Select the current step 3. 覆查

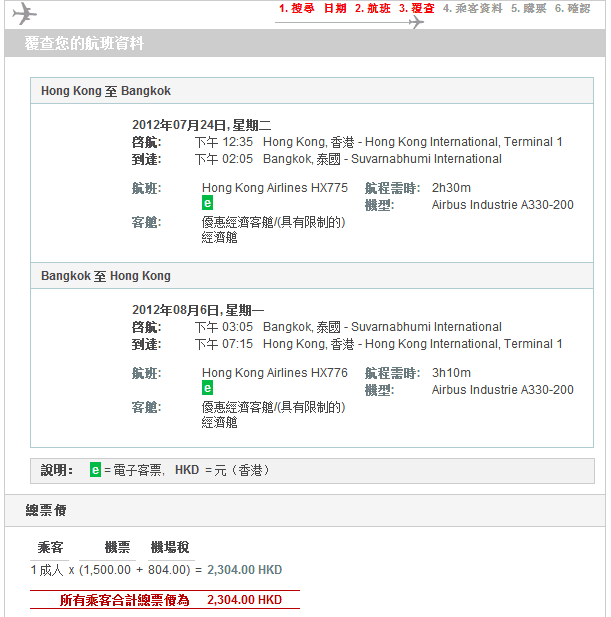(416, 8)
